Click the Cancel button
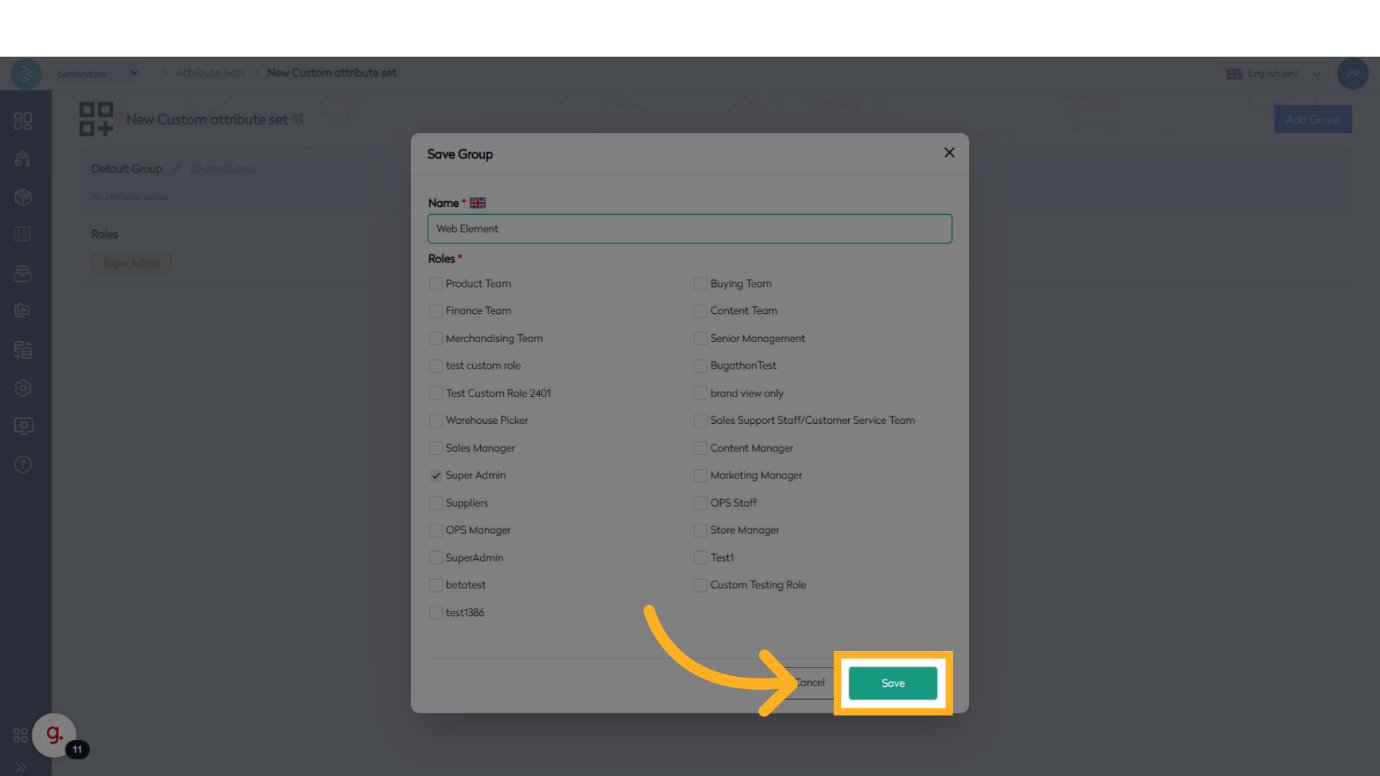 (x=809, y=684)
